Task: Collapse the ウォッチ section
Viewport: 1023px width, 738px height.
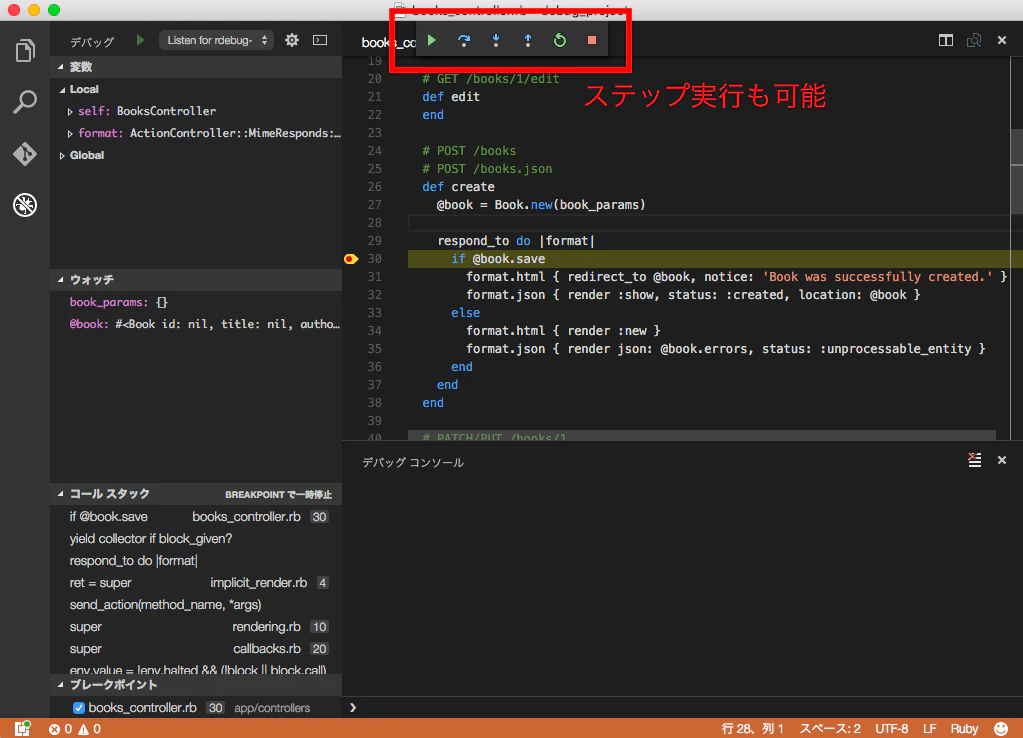Action: click(x=61, y=279)
